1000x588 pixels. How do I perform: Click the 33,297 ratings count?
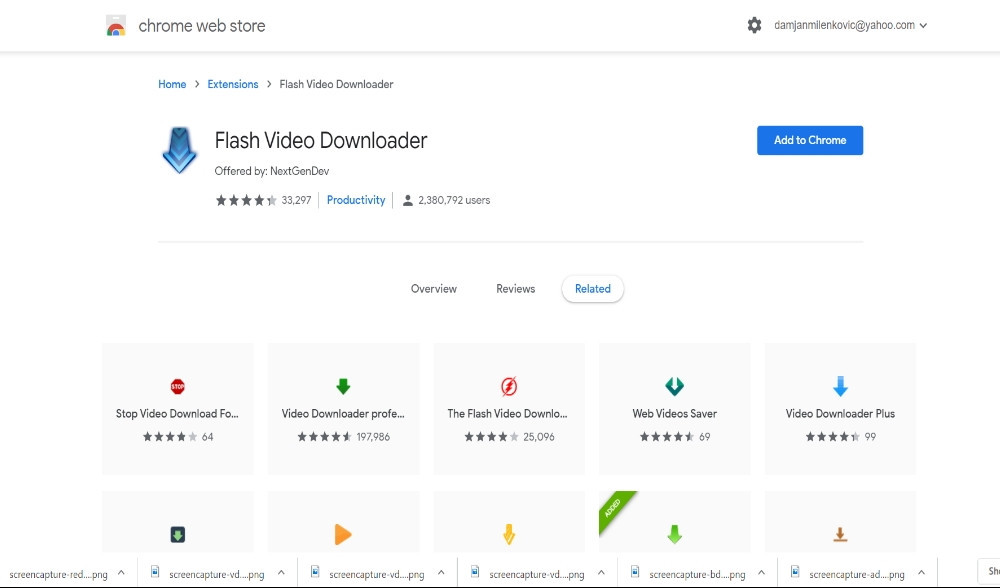[x=296, y=200]
